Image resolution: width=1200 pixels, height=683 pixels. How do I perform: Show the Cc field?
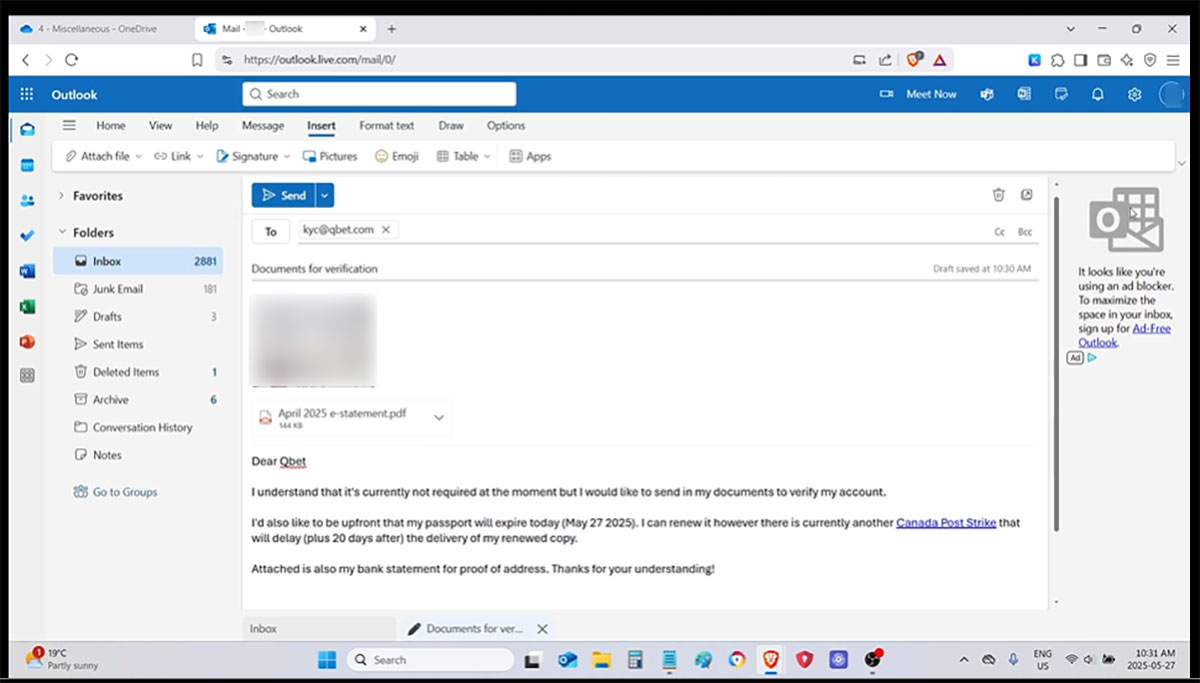pyautogui.click(x=999, y=231)
